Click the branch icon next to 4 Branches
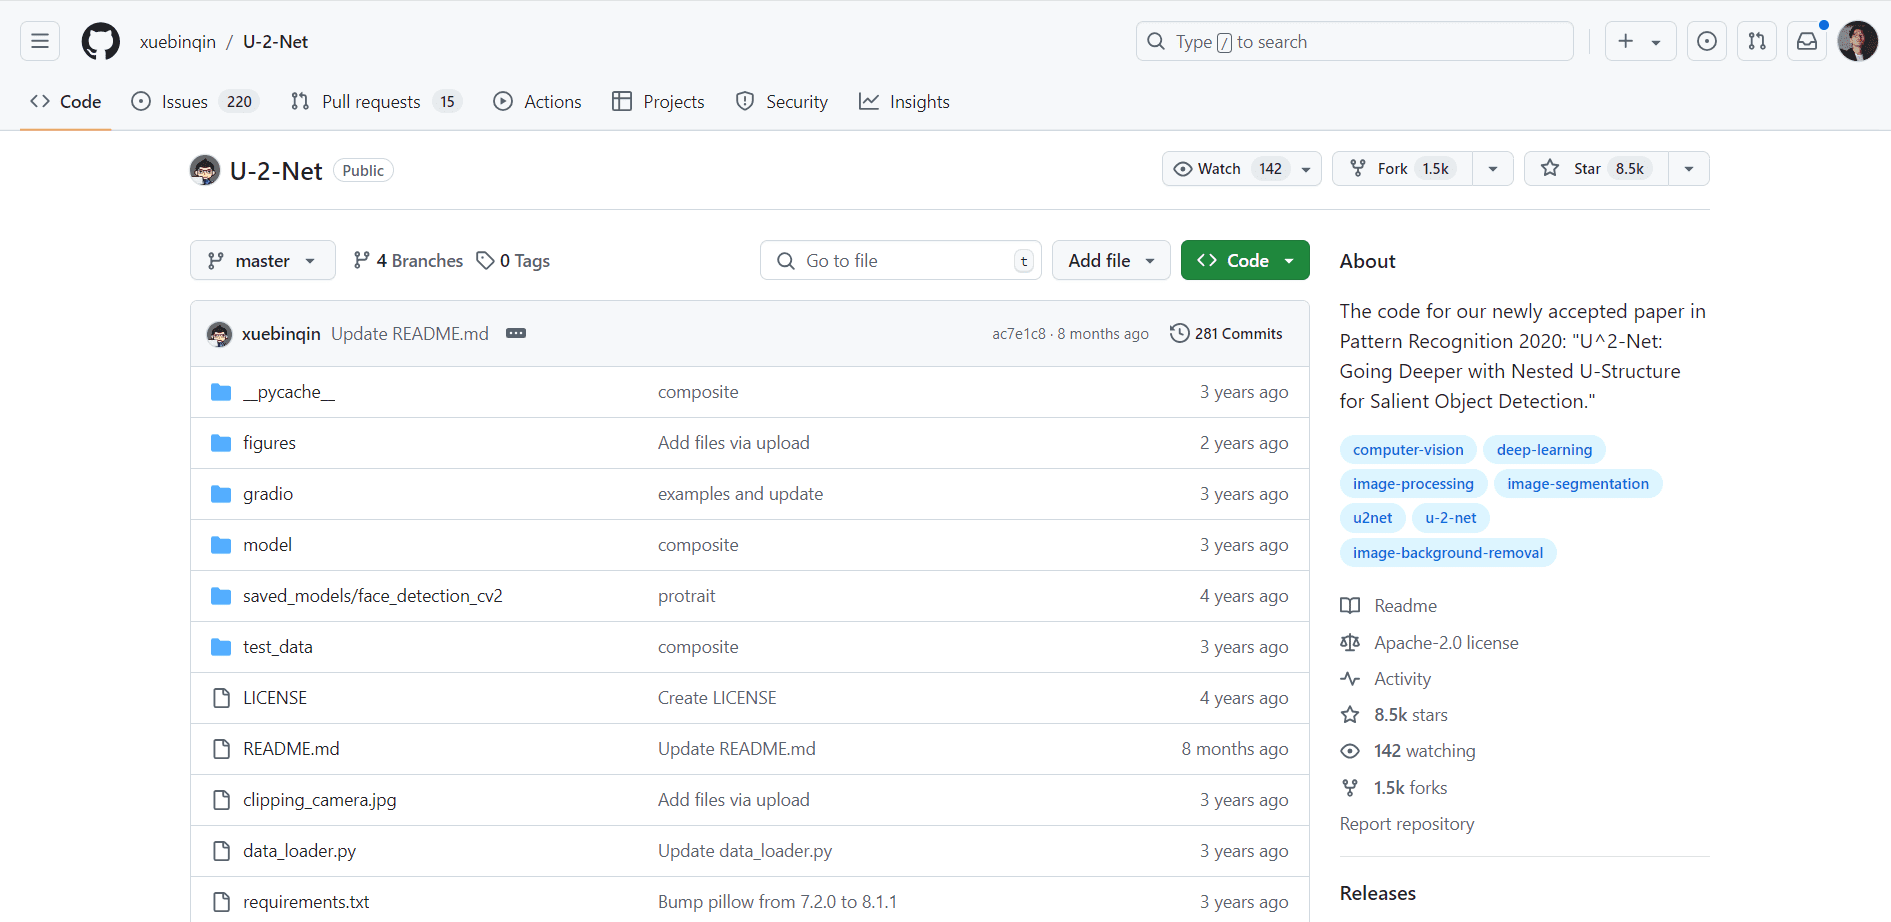Viewport: 1891px width, 922px height. coord(361,260)
